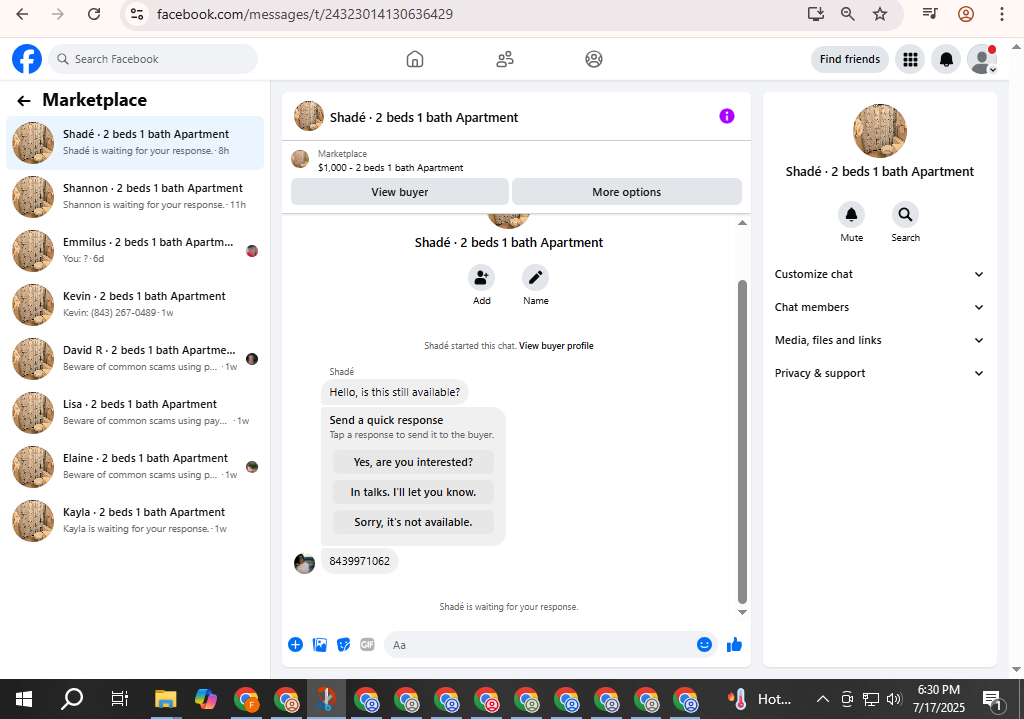The height and width of the screenshot is (719, 1024).
Task: Click Shadé profile picture in right panel
Action: click(880, 131)
